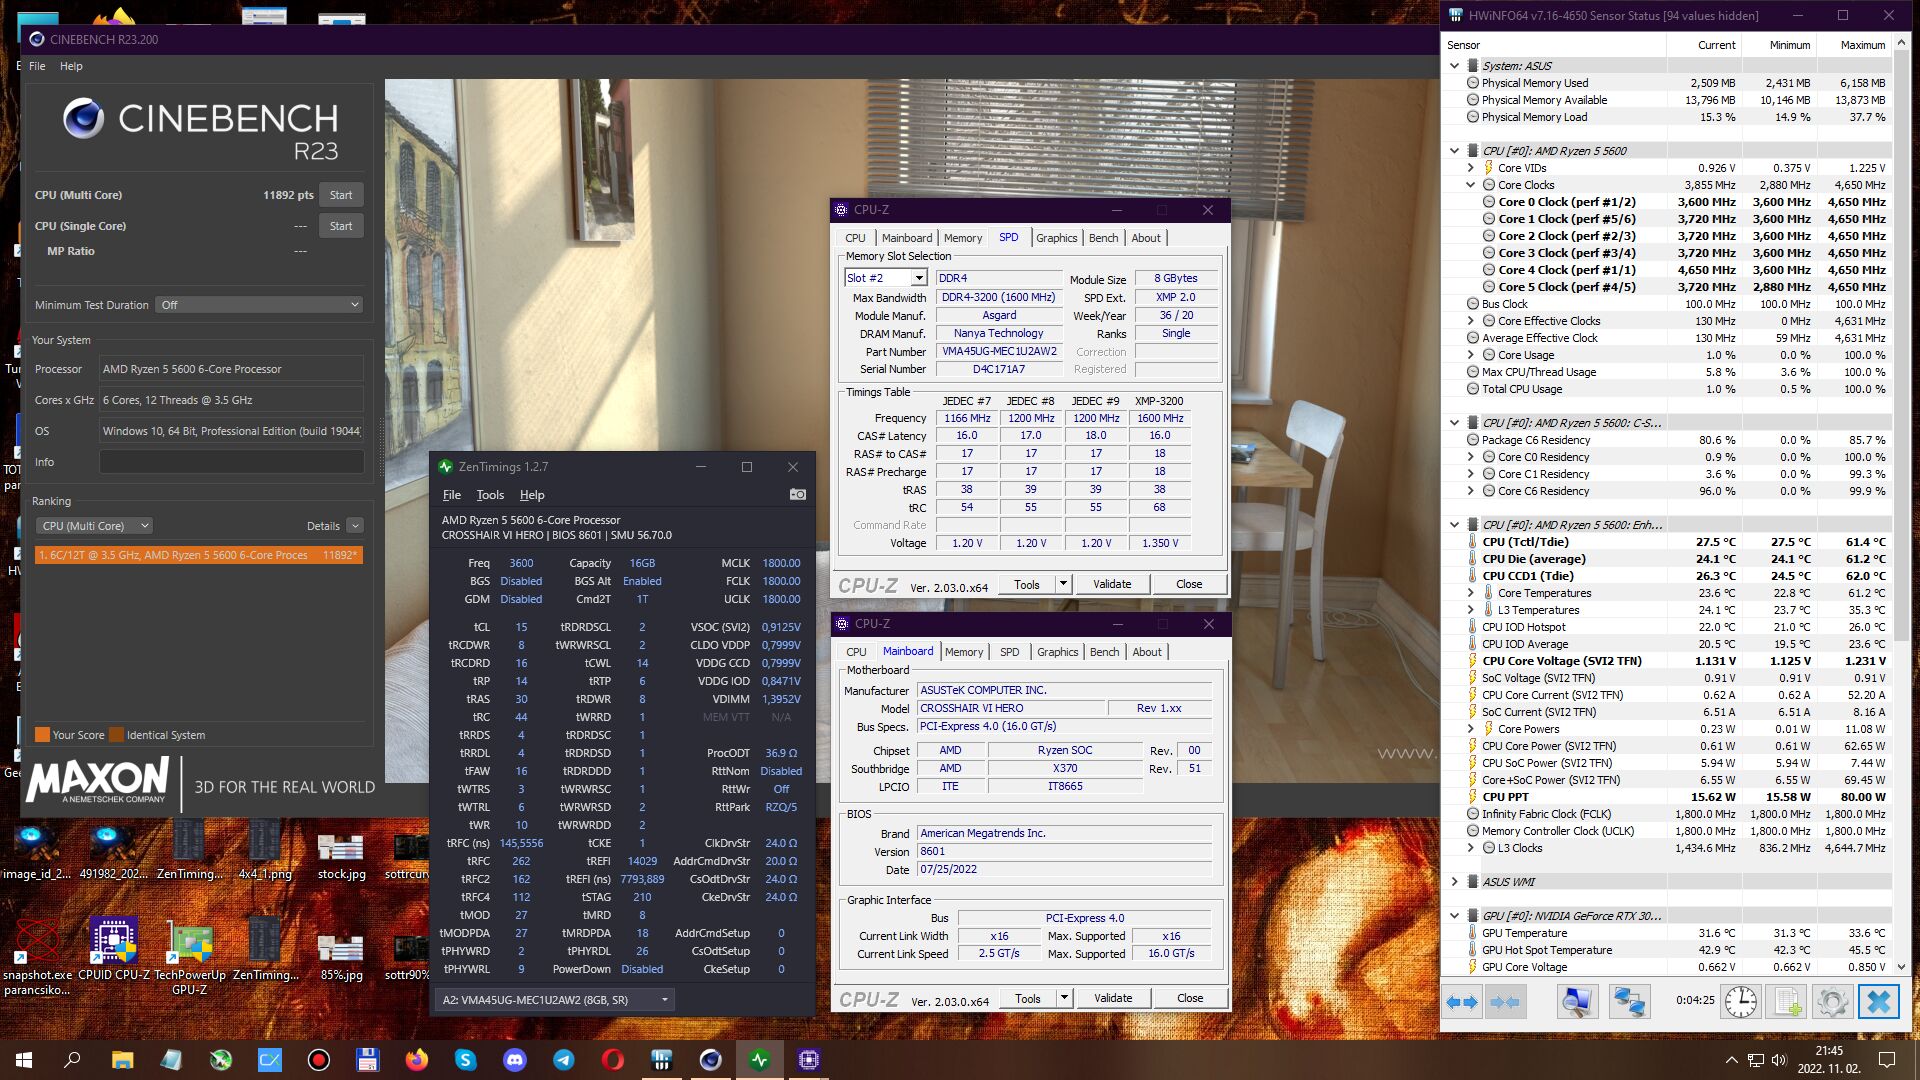This screenshot has height=1080, width=1920.
Task: Start Cinebench CPU Single Core test
Action: [341, 226]
